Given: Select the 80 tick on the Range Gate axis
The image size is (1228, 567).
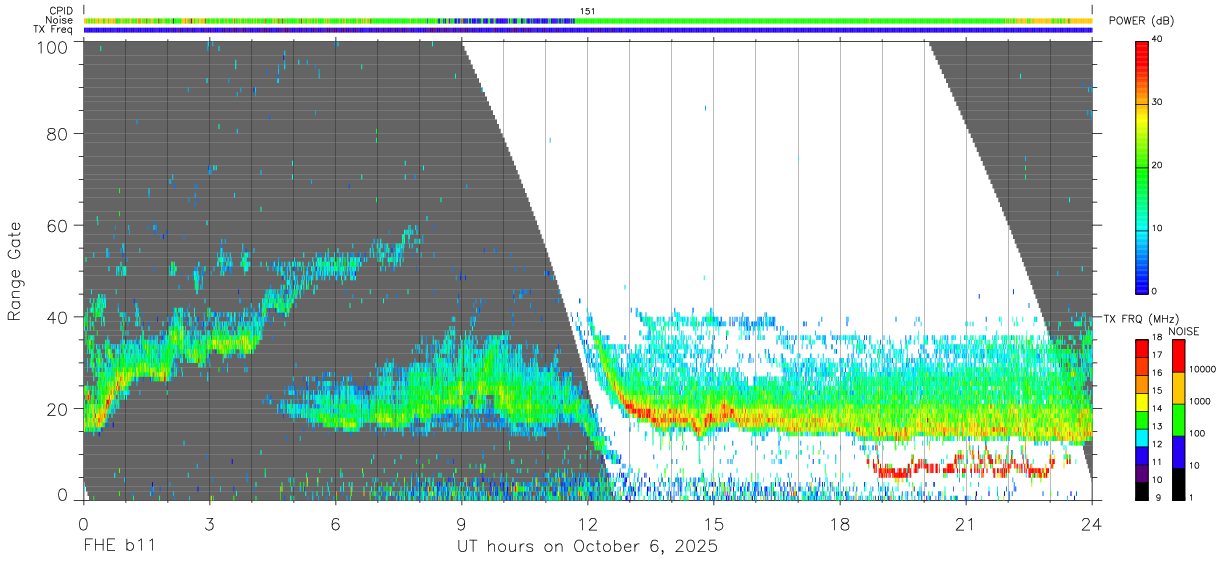Looking at the screenshot, I should click(x=56, y=133).
